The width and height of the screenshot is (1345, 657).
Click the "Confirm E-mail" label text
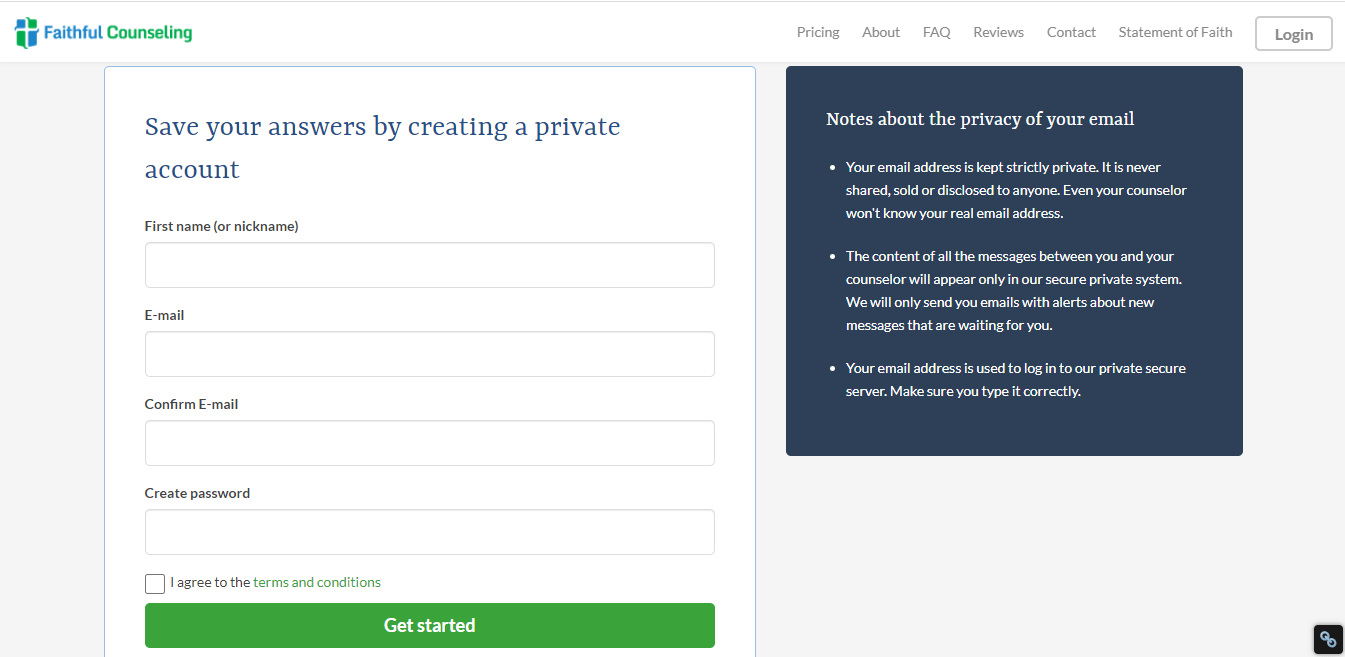tap(191, 404)
